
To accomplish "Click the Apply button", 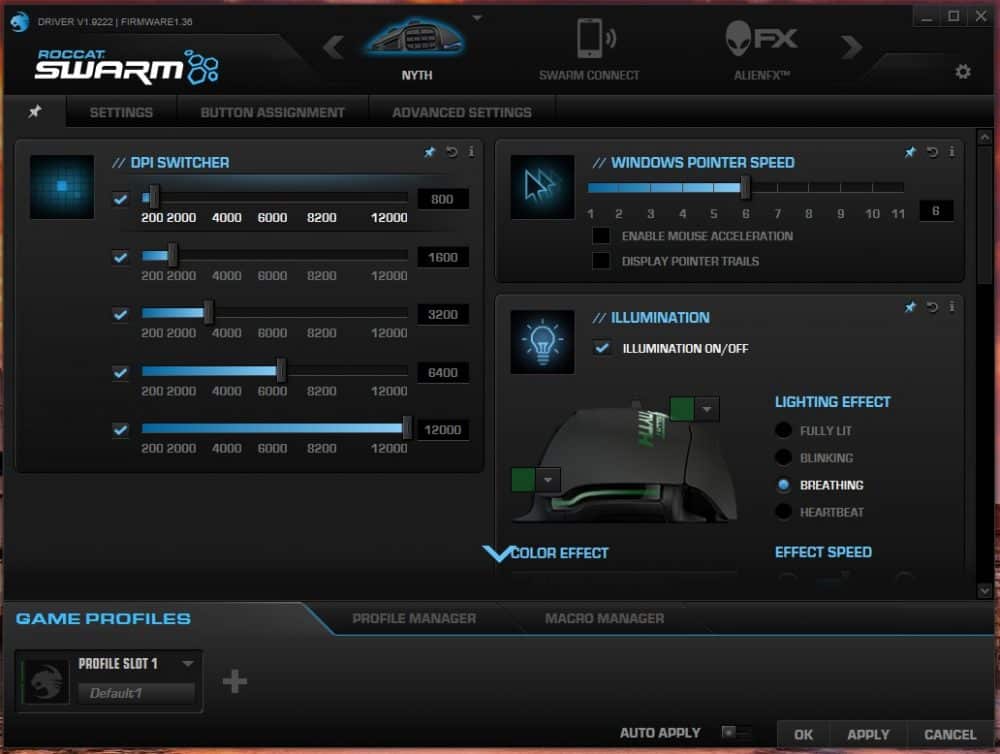I will 868,734.
